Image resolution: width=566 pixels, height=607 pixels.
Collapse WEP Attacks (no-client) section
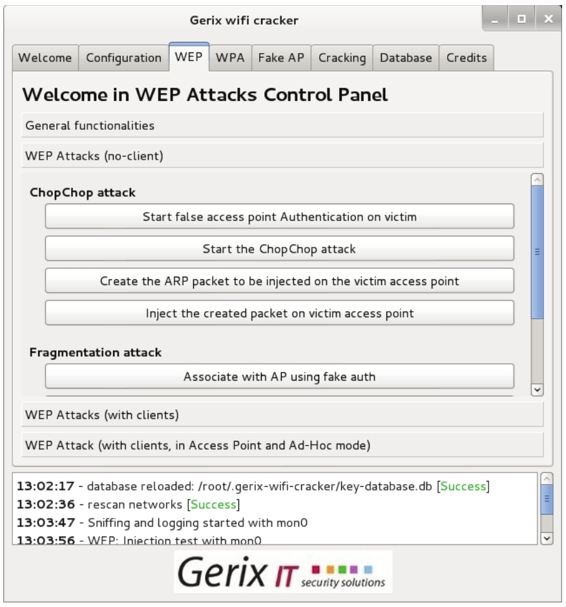283,156
